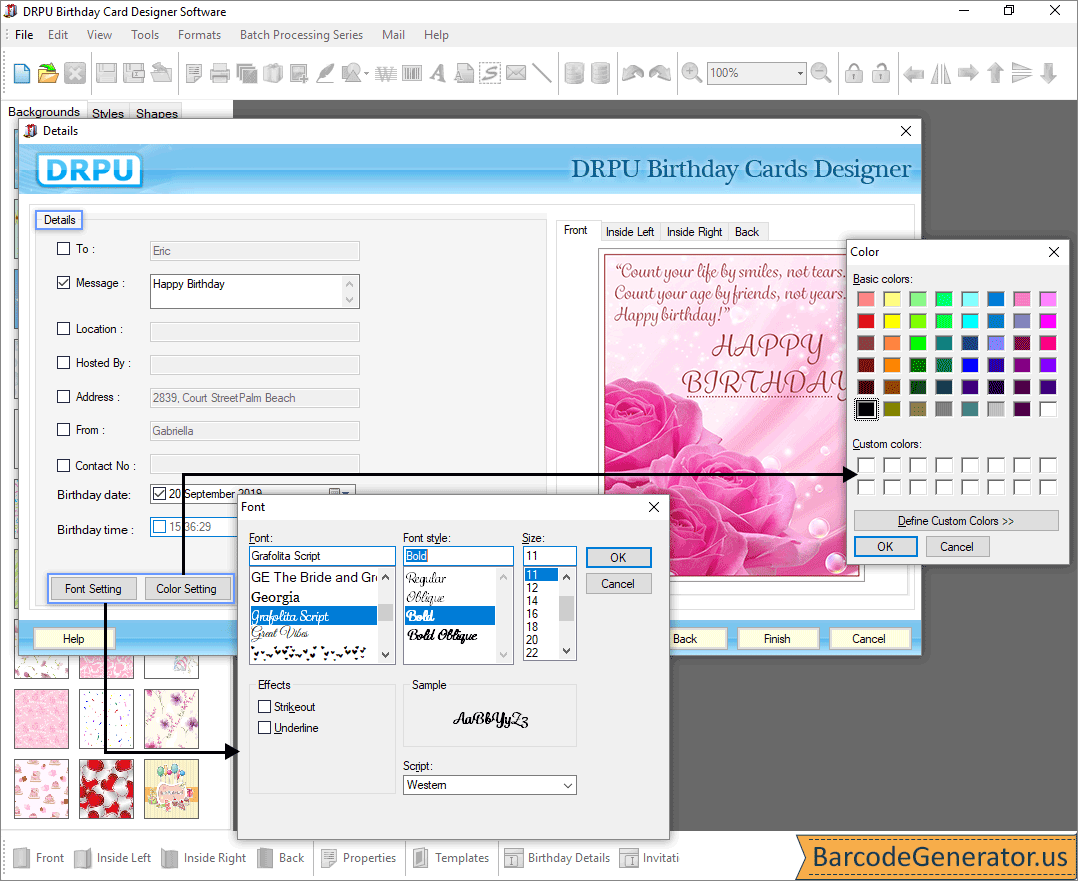
Task: Open the Tools menu
Action: click(145, 35)
